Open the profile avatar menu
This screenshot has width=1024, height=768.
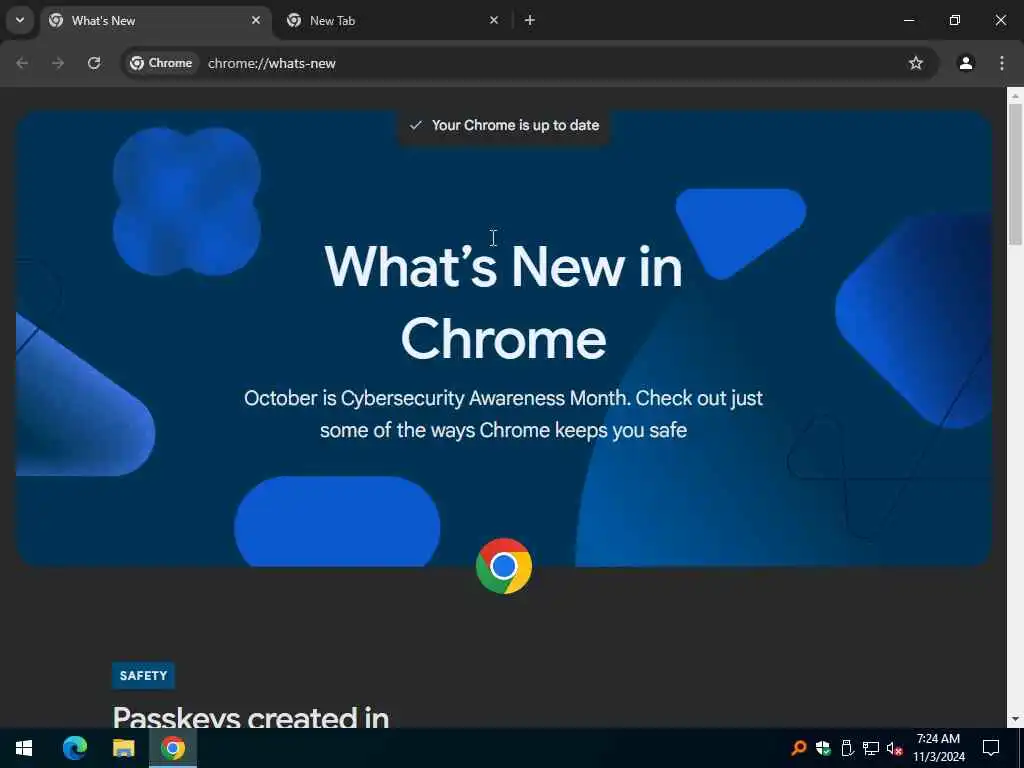tap(965, 63)
